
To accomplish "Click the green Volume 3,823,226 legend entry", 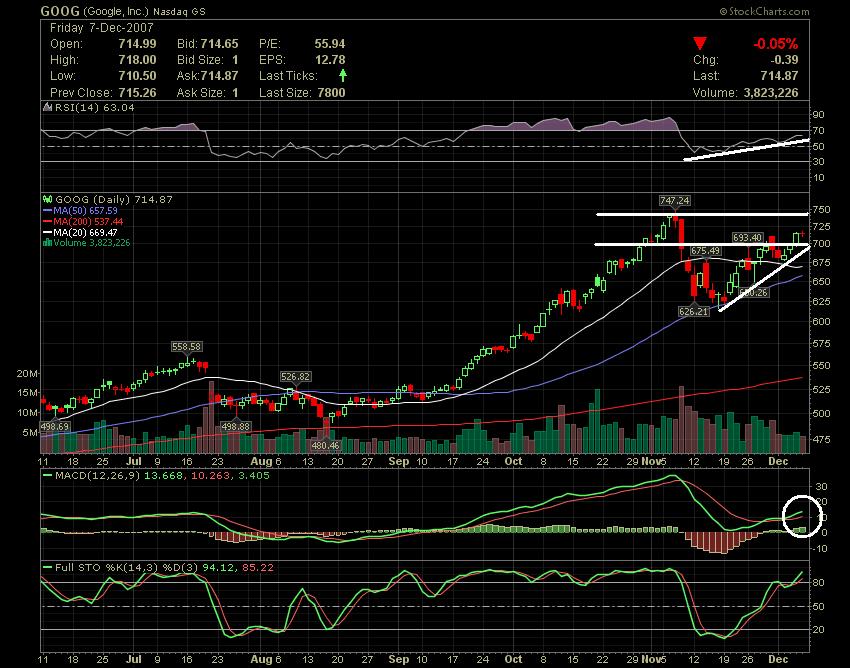I will [92, 242].
